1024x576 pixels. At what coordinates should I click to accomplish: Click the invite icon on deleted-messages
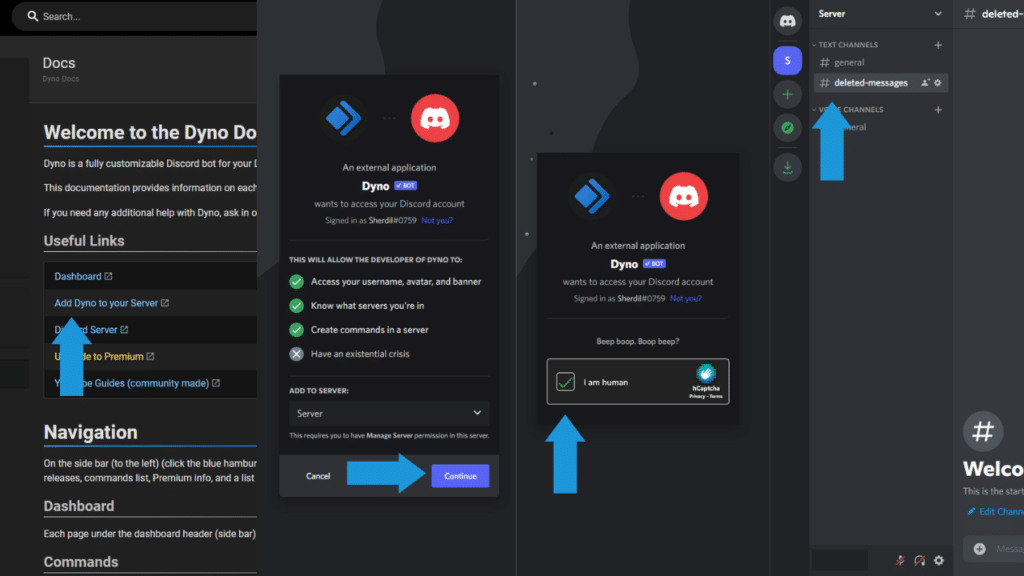tap(925, 83)
